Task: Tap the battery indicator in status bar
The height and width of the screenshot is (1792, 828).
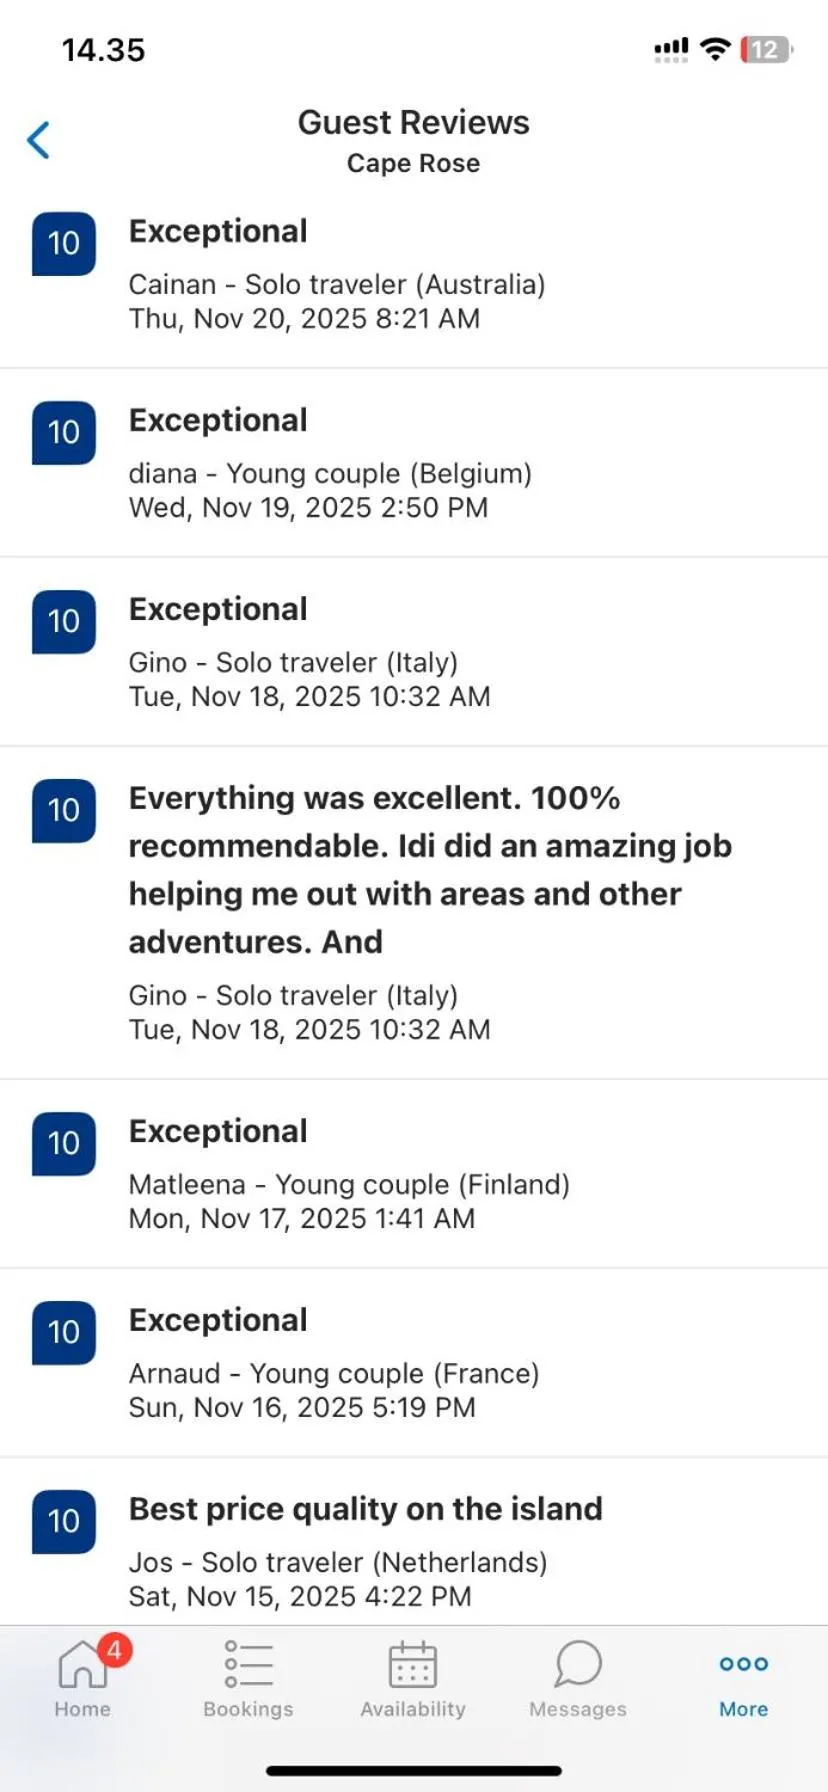Action: coord(765,49)
